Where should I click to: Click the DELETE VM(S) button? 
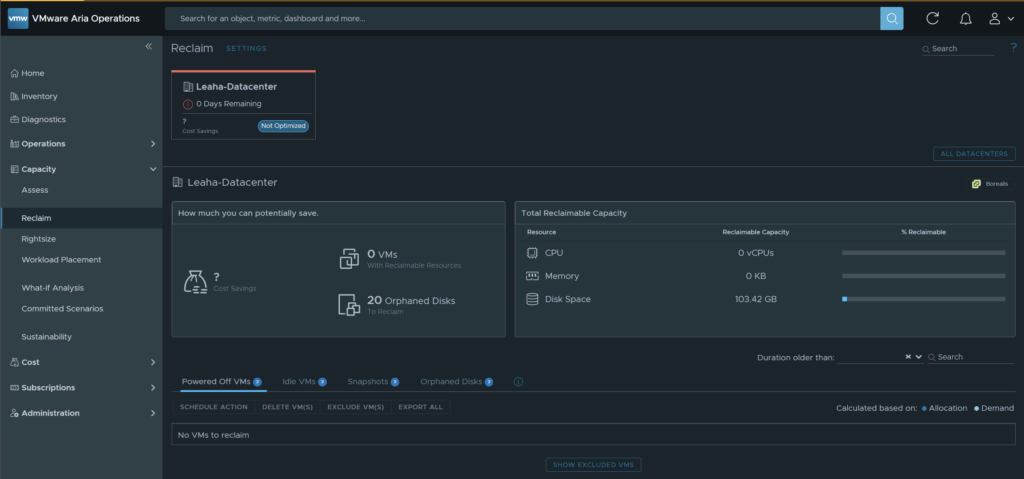tap(287, 407)
